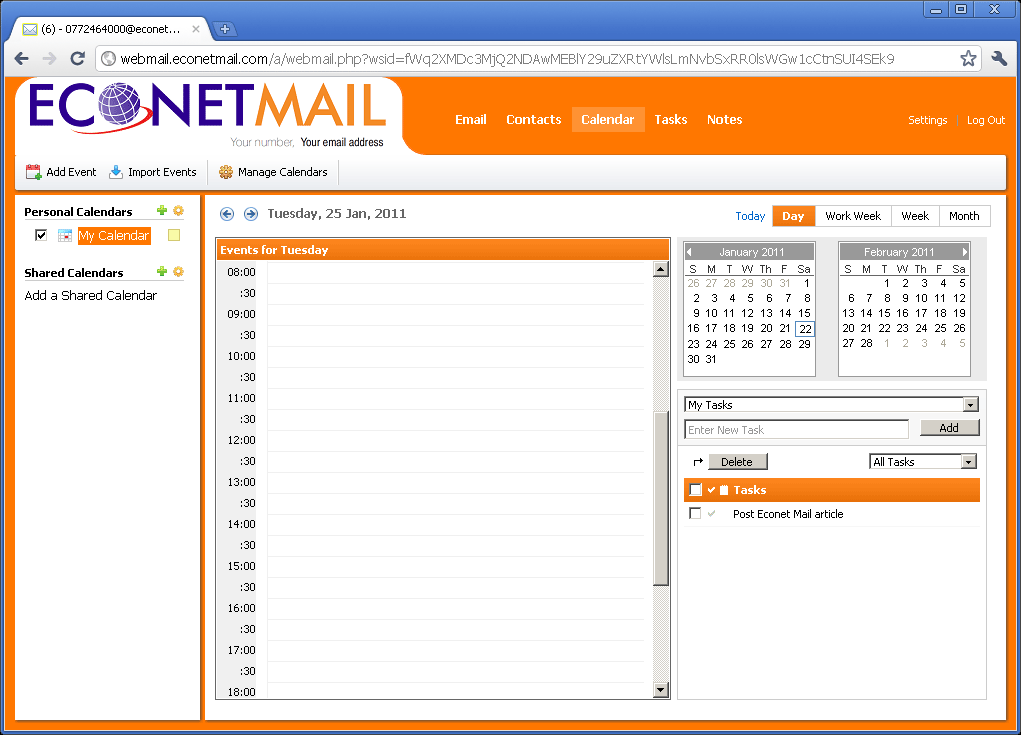Advance to March using February forward arrow

coord(963,251)
